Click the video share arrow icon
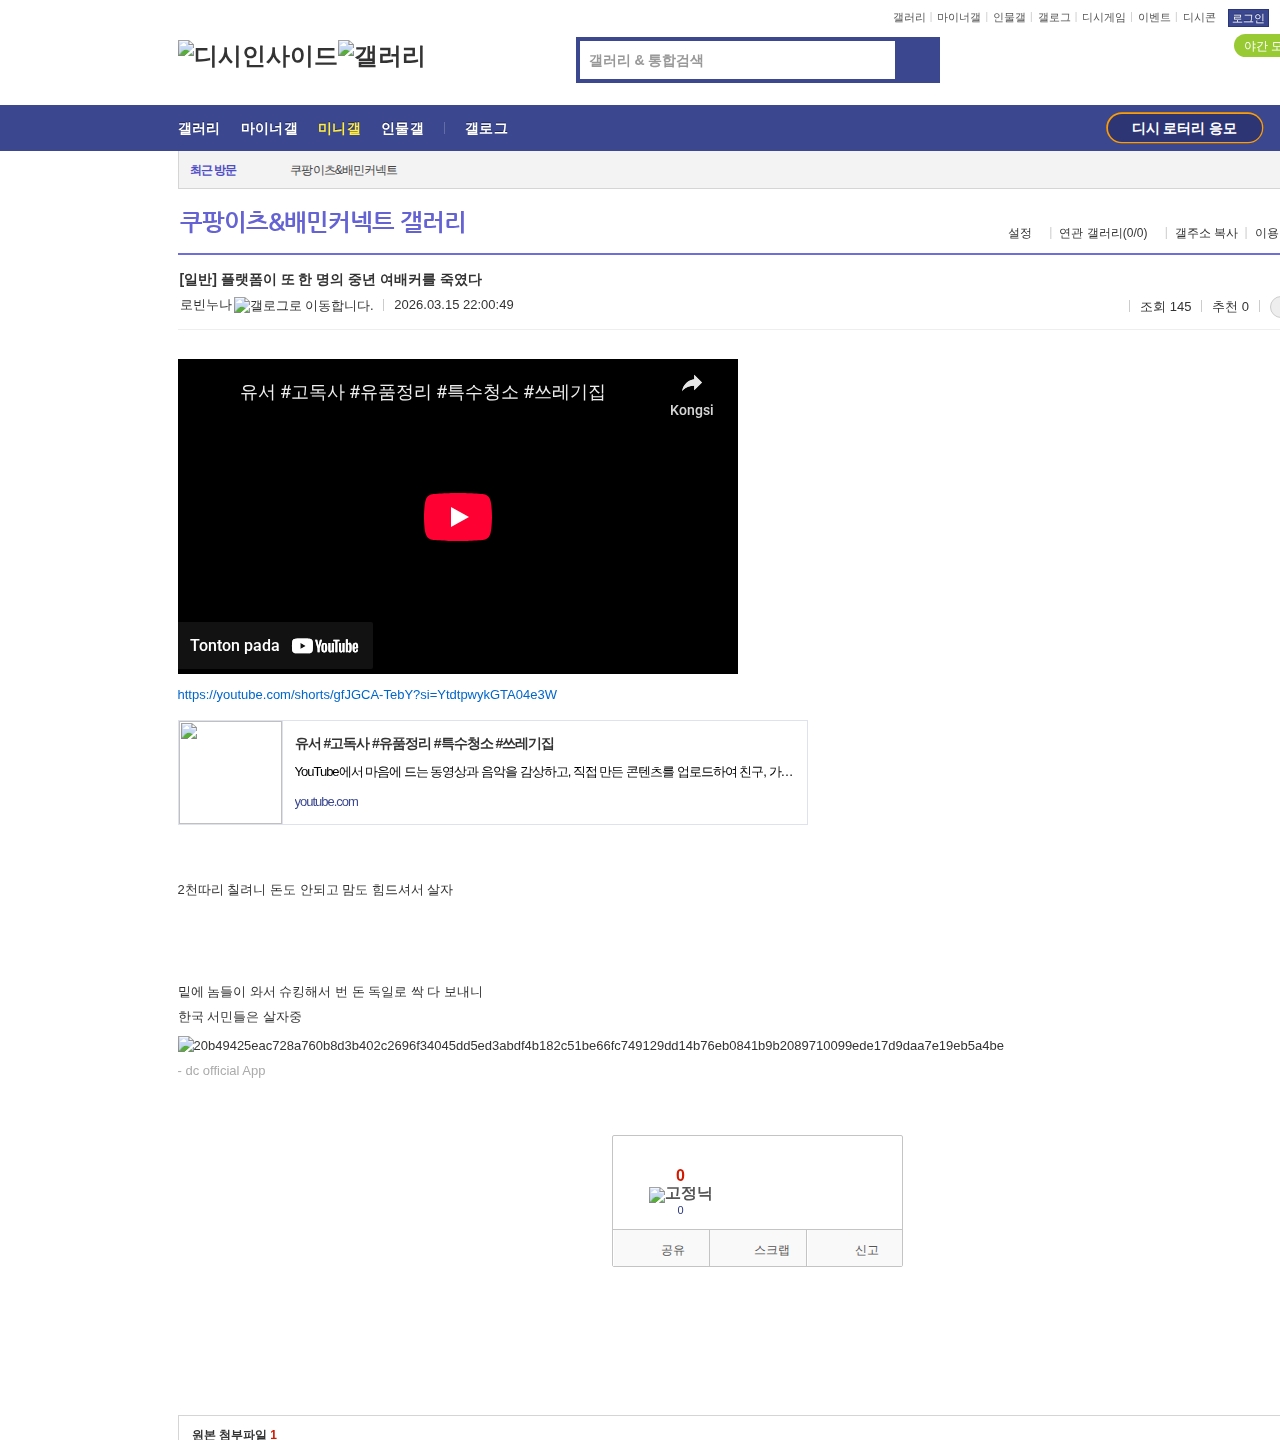This screenshot has width=1280, height=1440. coord(691,384)
